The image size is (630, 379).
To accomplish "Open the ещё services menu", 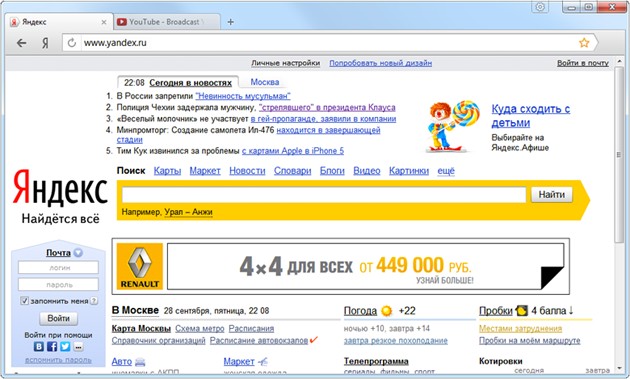I will [x=446, y=171].
